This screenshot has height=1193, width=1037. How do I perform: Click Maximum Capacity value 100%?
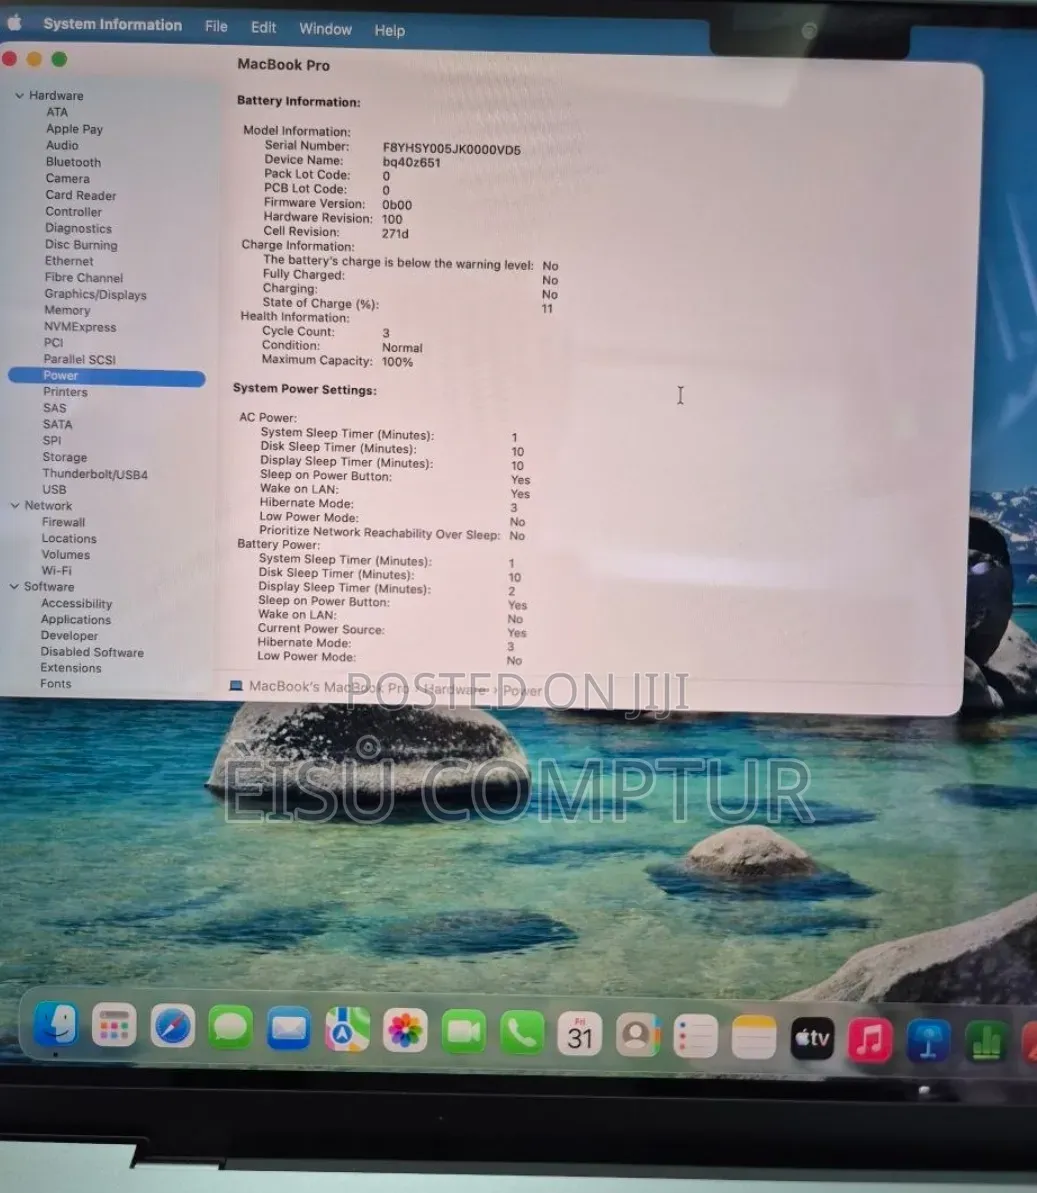tap(397, 362)
